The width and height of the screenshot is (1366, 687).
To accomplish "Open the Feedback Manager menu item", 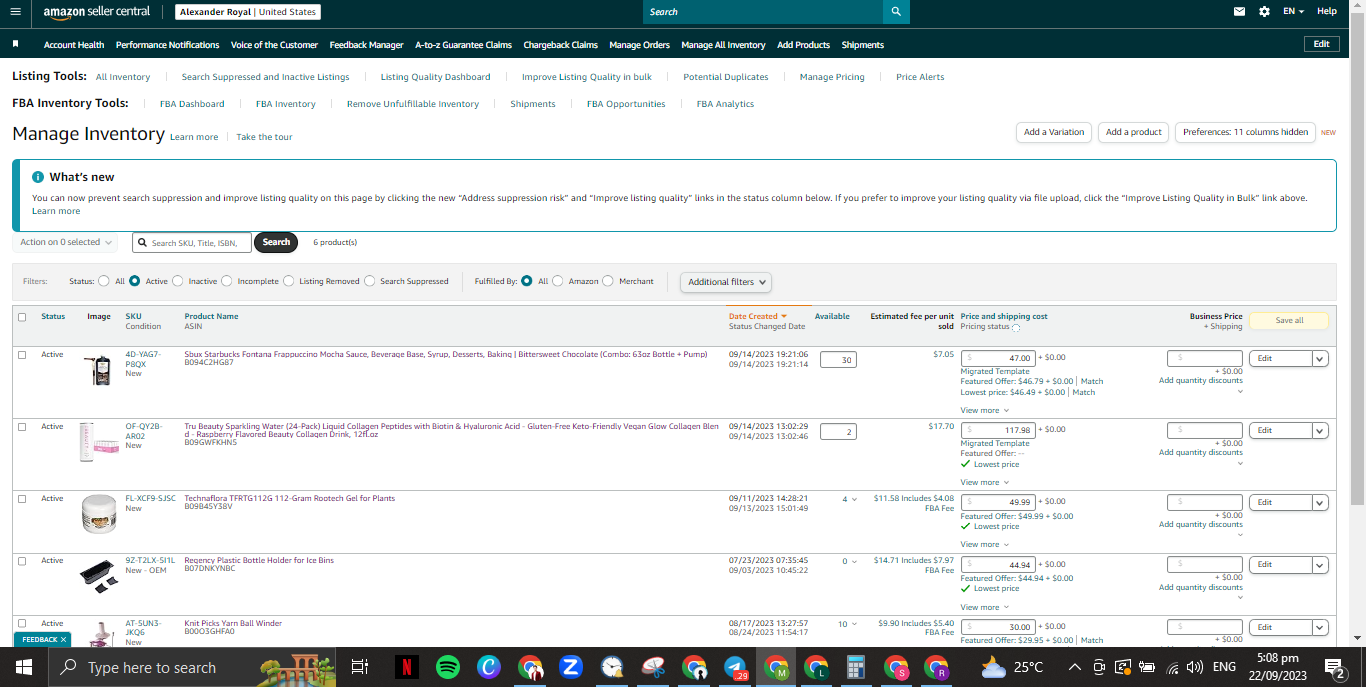I will point(366,44).
